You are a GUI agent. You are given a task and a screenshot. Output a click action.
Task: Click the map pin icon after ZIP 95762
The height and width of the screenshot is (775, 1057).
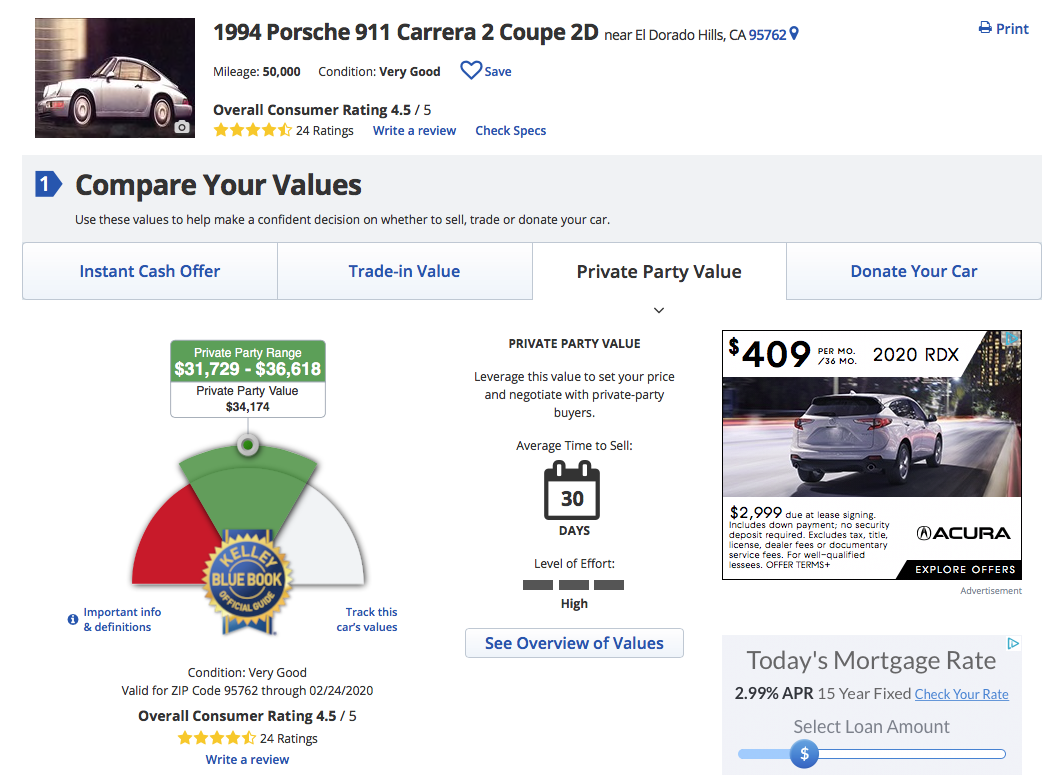pos(794,33)
